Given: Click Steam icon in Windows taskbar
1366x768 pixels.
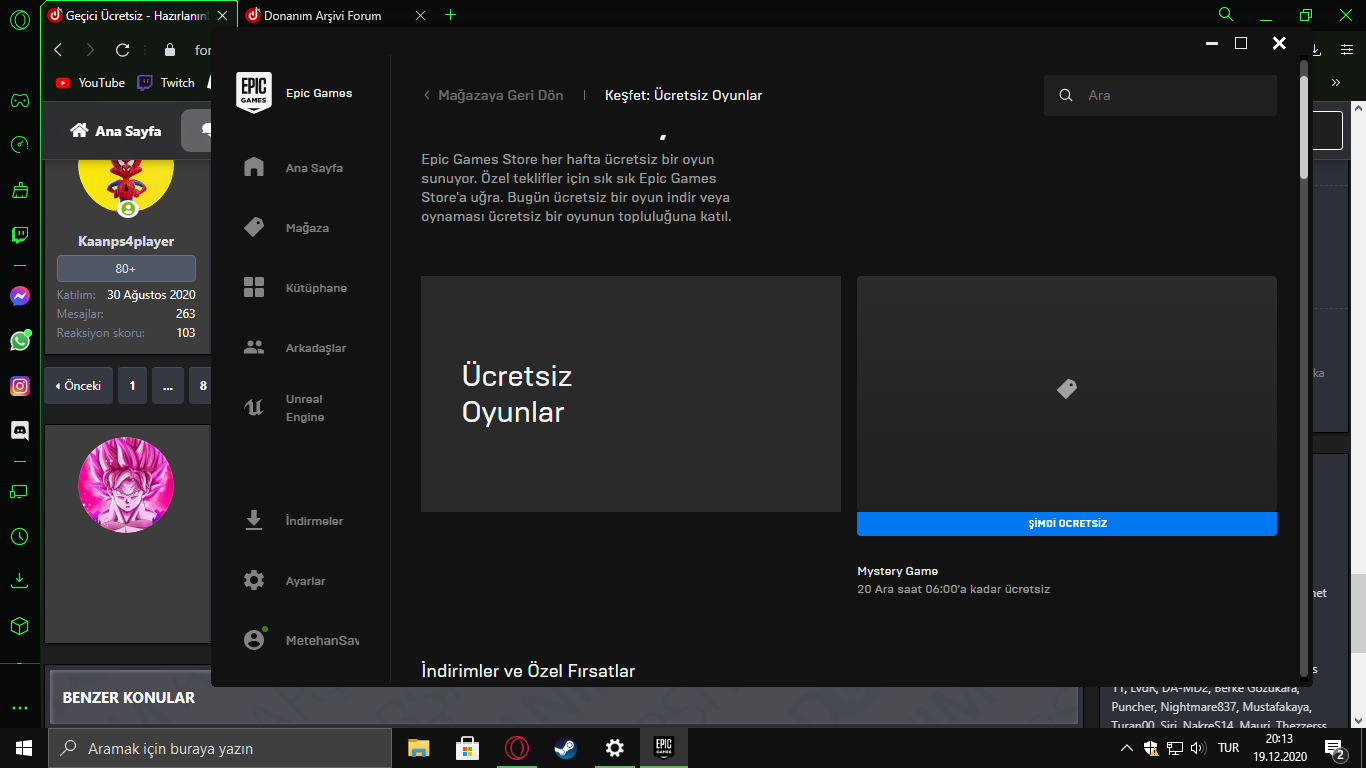Looking at the screenshot, I should click(566, 748).
